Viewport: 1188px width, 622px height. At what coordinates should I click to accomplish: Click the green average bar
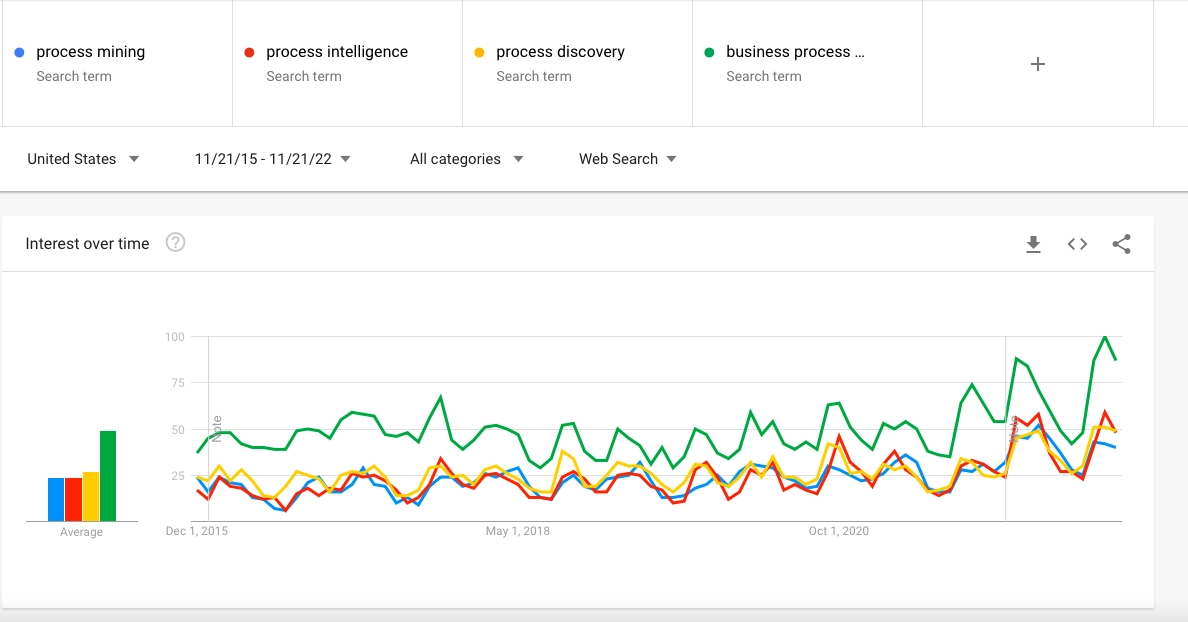point(108,476)
